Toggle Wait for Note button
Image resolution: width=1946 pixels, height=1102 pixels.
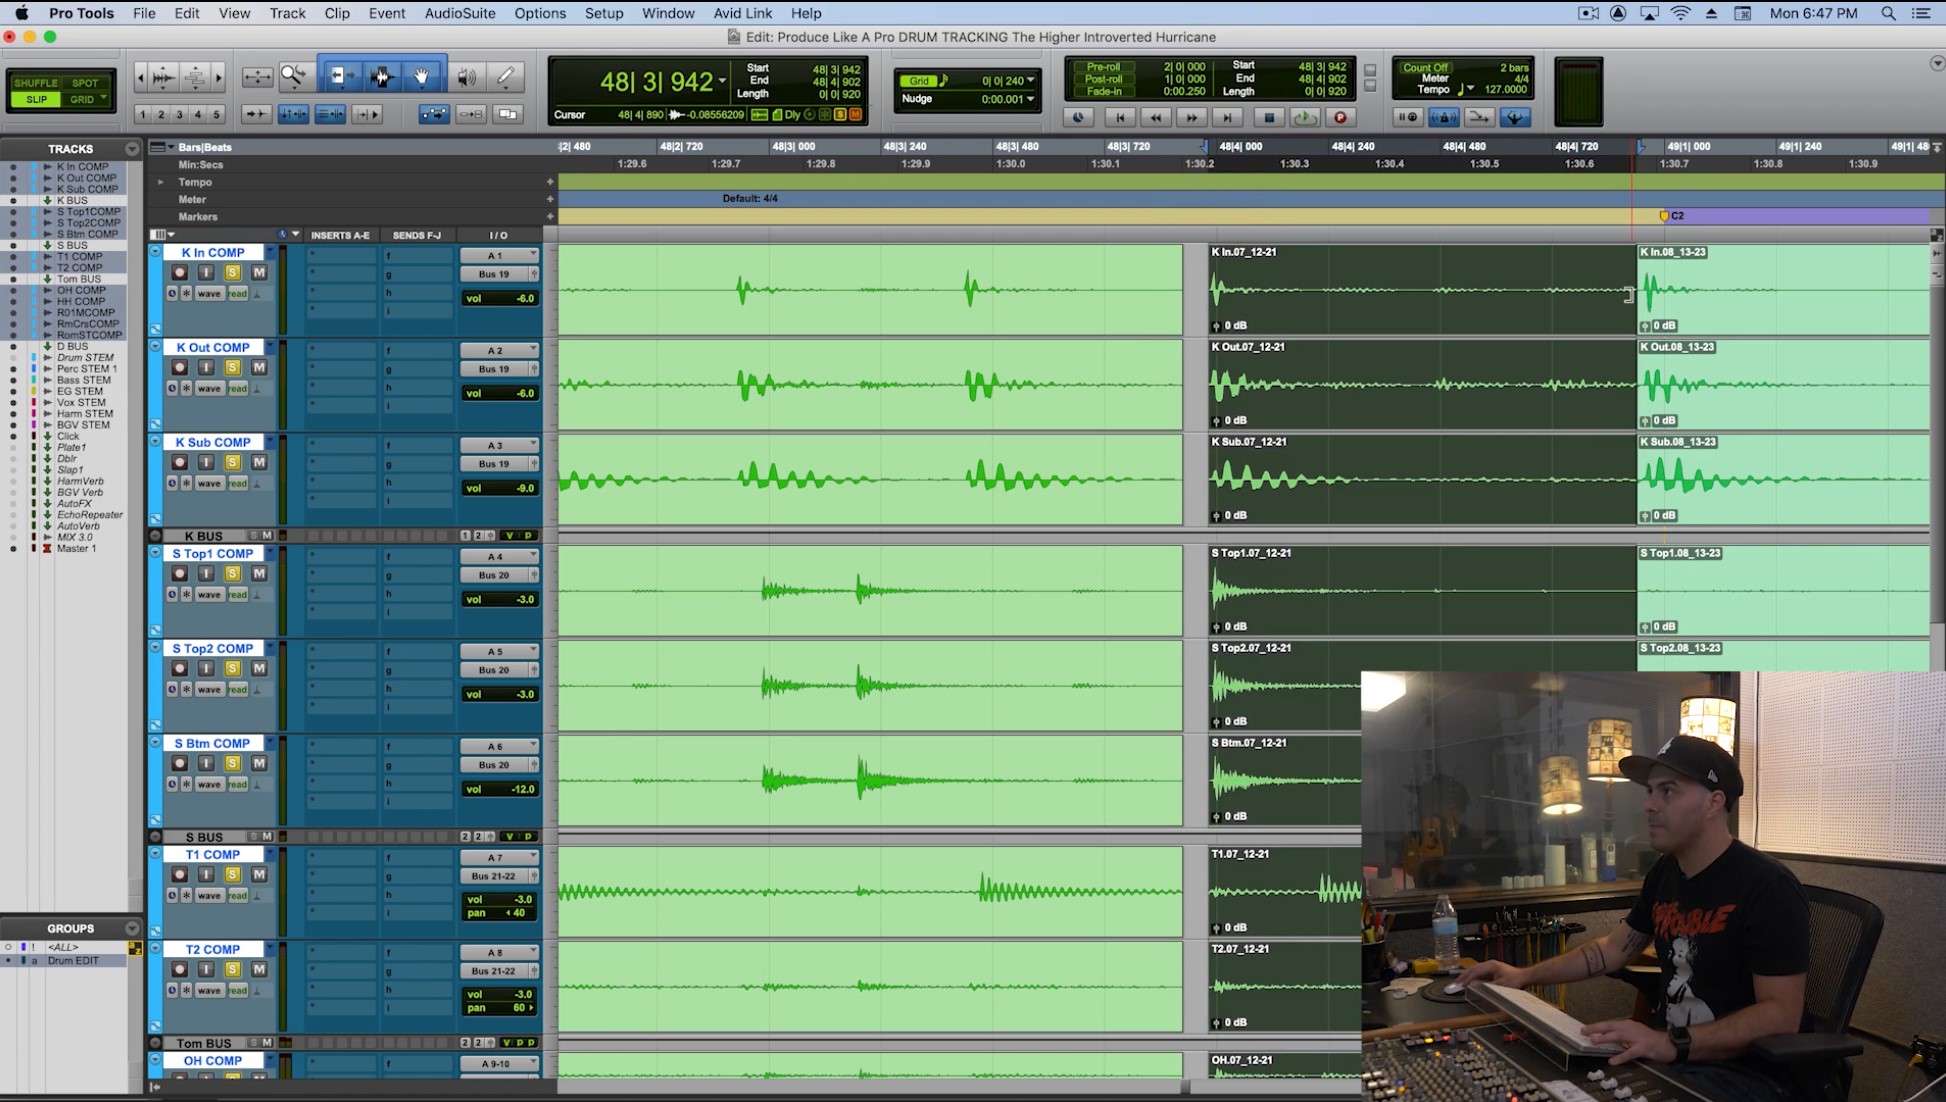[1407, 117]
